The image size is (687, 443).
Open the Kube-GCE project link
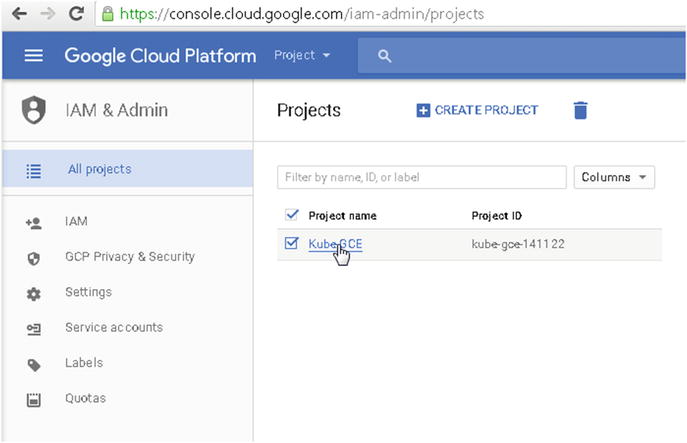coord(334,244)
